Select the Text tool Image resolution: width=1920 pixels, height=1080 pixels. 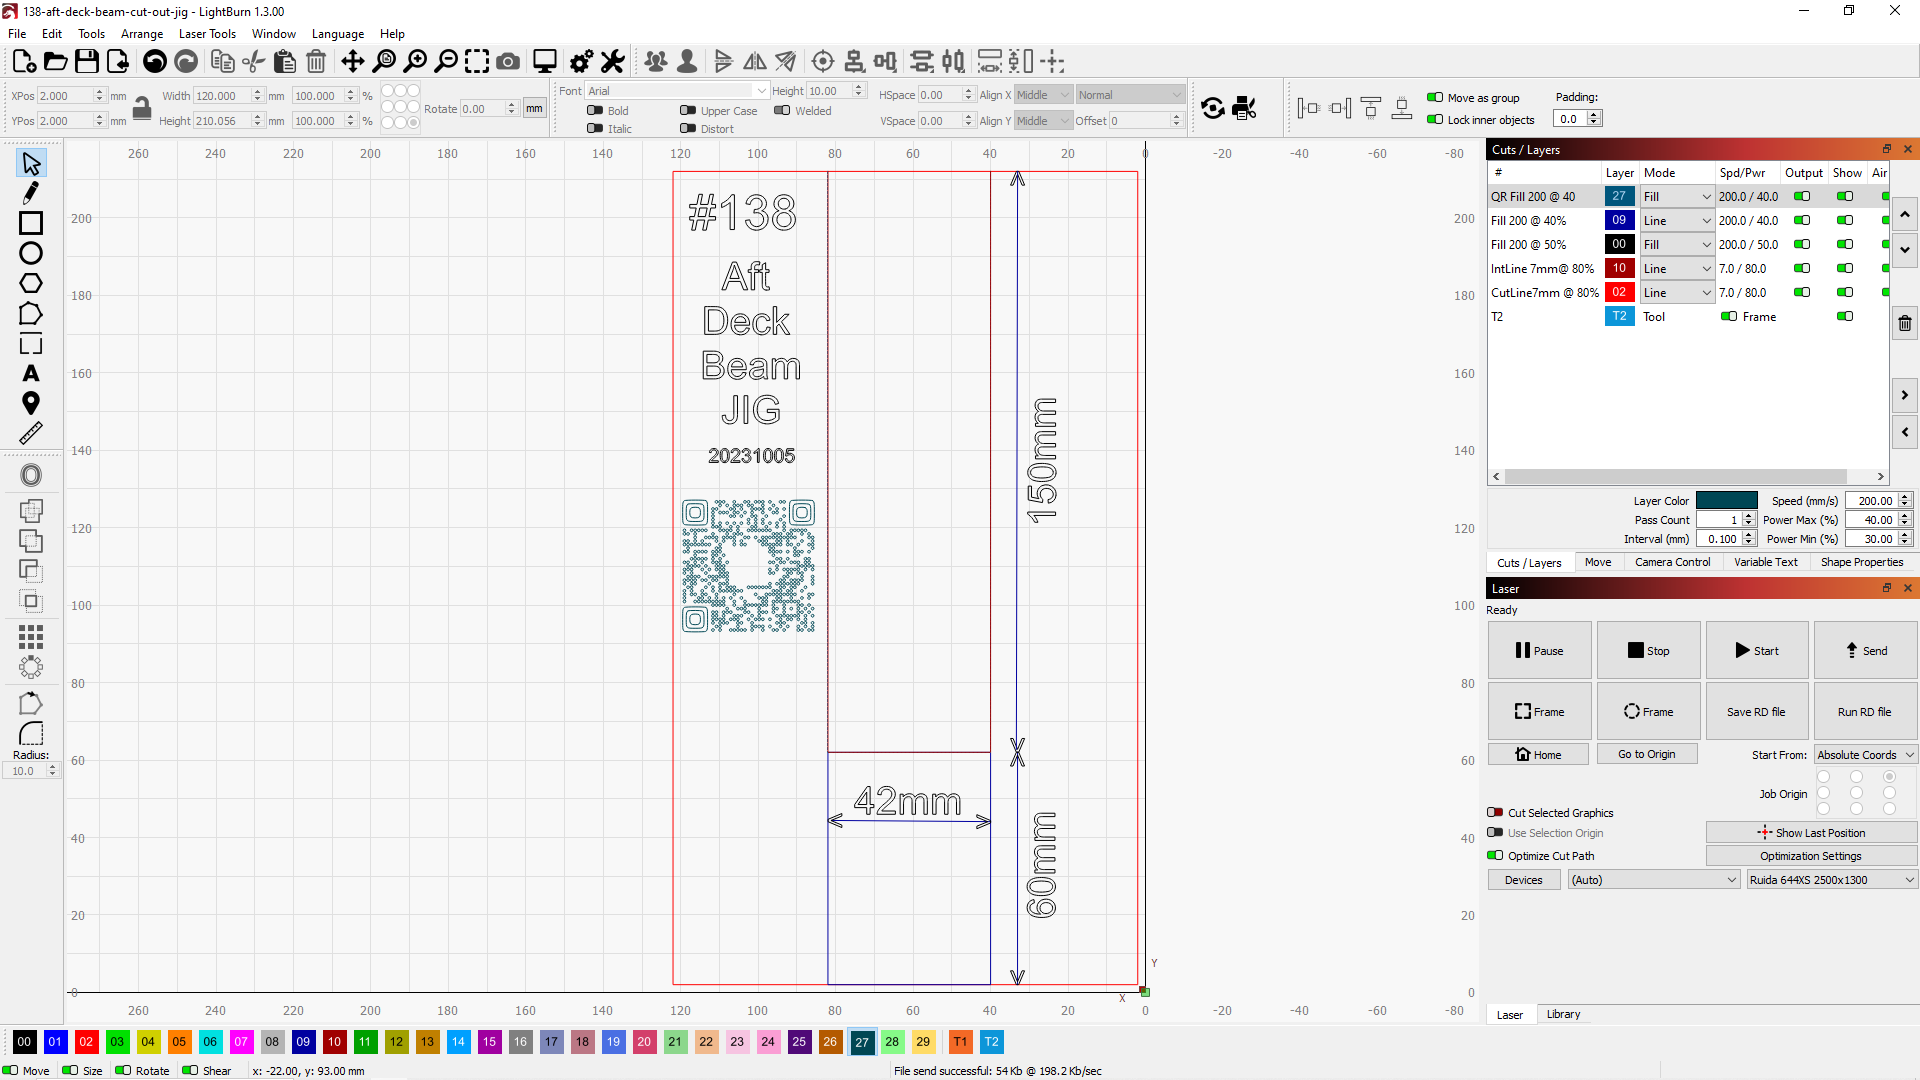[x=30, y=373]
